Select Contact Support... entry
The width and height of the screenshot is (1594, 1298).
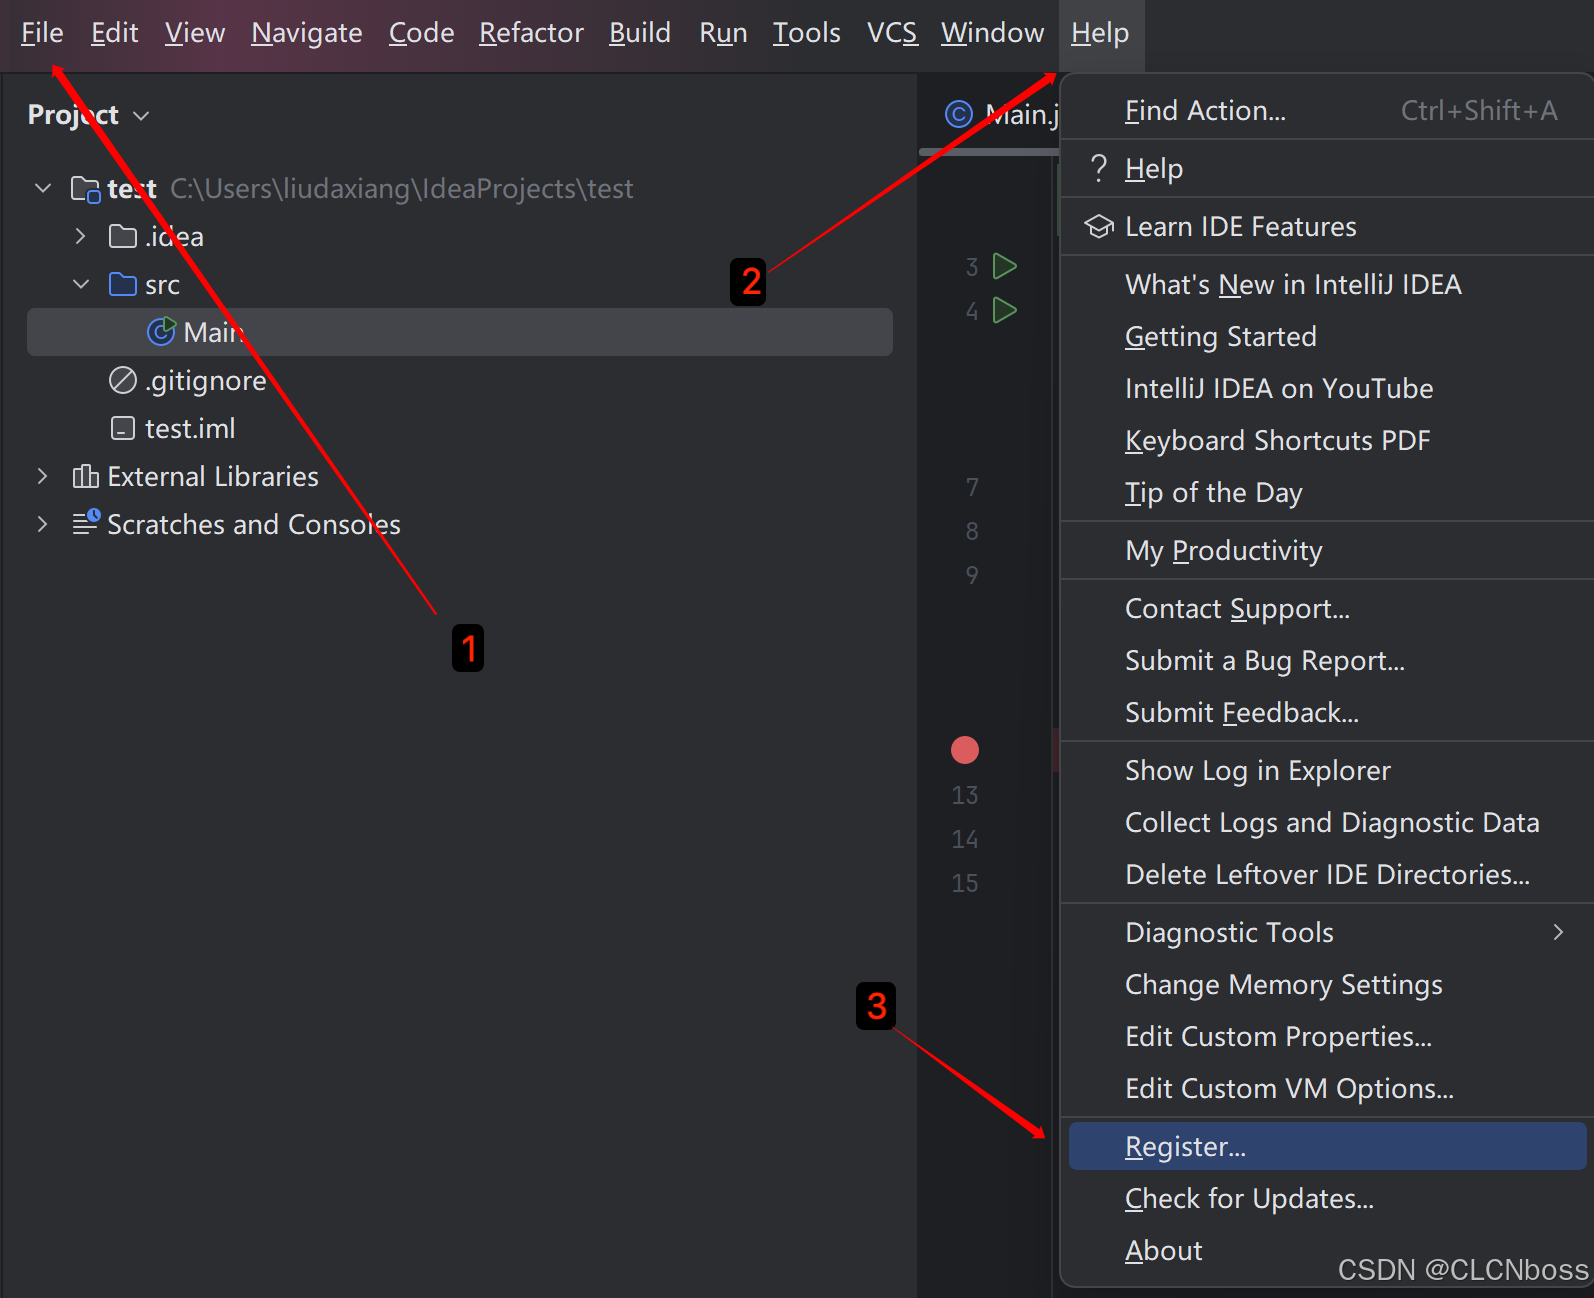click(1327, 608)
